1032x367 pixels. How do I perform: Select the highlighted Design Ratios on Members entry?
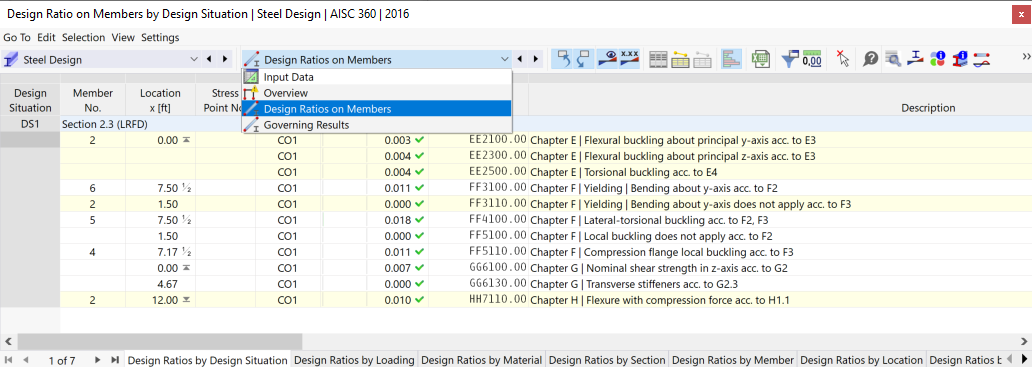tap(376, 109)
